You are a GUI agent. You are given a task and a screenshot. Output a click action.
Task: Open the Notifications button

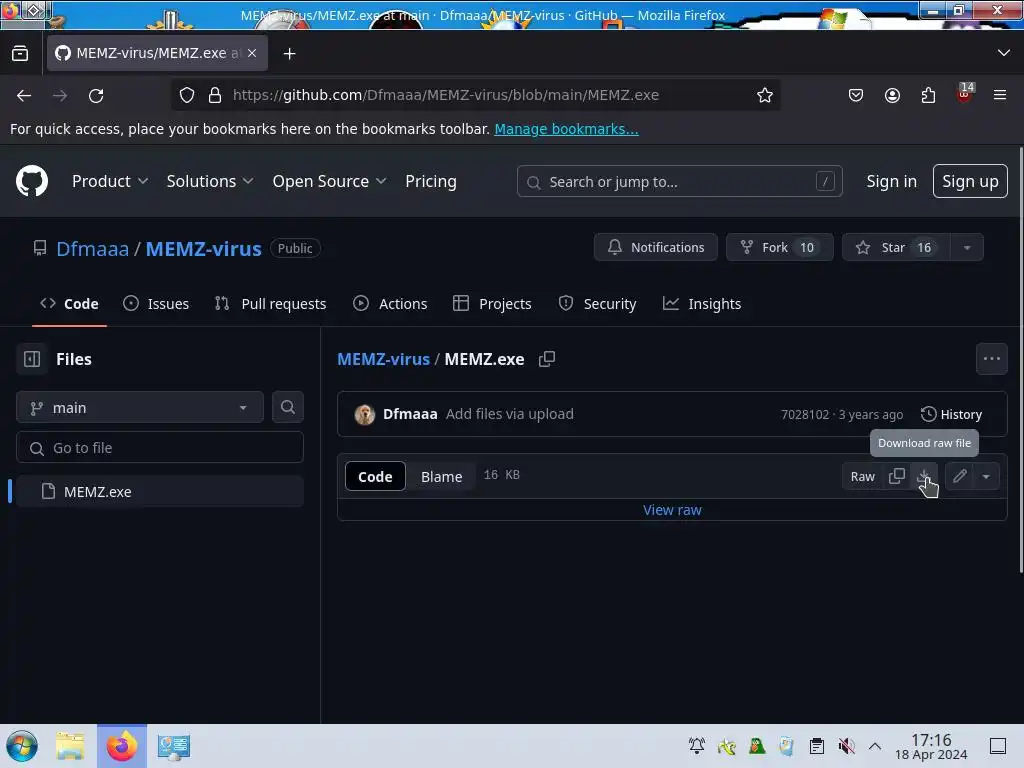pos(656,248)
